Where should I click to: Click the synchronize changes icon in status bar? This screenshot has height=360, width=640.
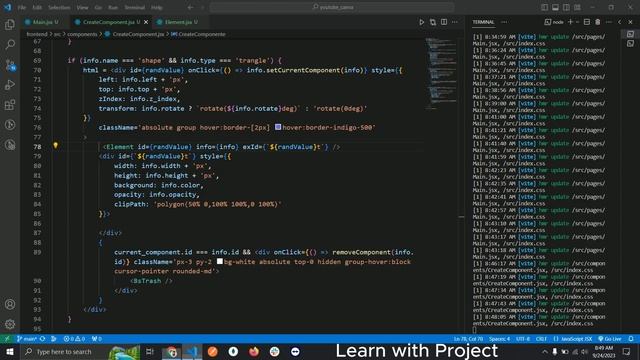tap(42, 339)
